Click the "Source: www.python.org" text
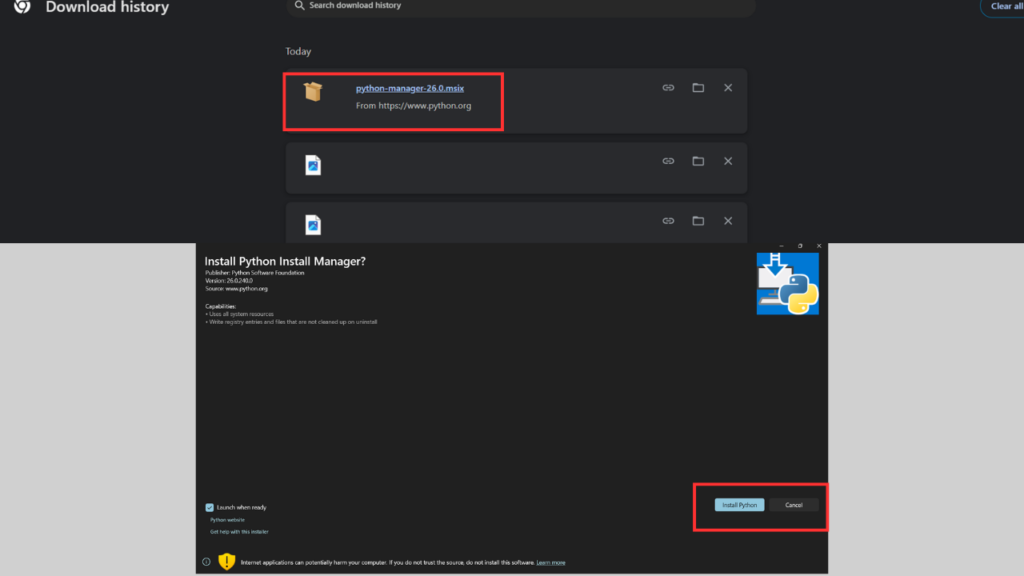This screenshot has width=1024, height=576. click(236, 289)
